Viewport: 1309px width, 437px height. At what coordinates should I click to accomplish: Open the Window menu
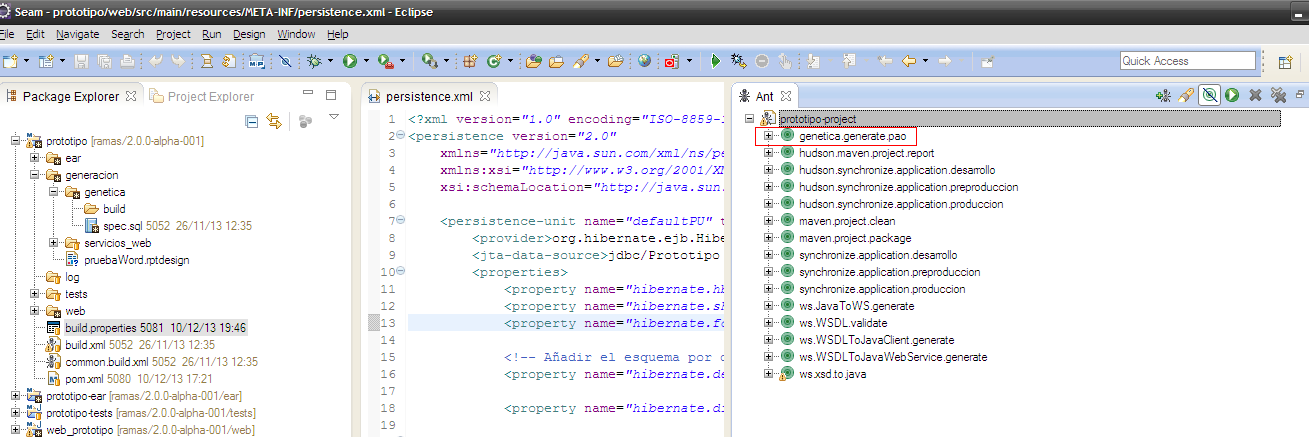(296, 34)
